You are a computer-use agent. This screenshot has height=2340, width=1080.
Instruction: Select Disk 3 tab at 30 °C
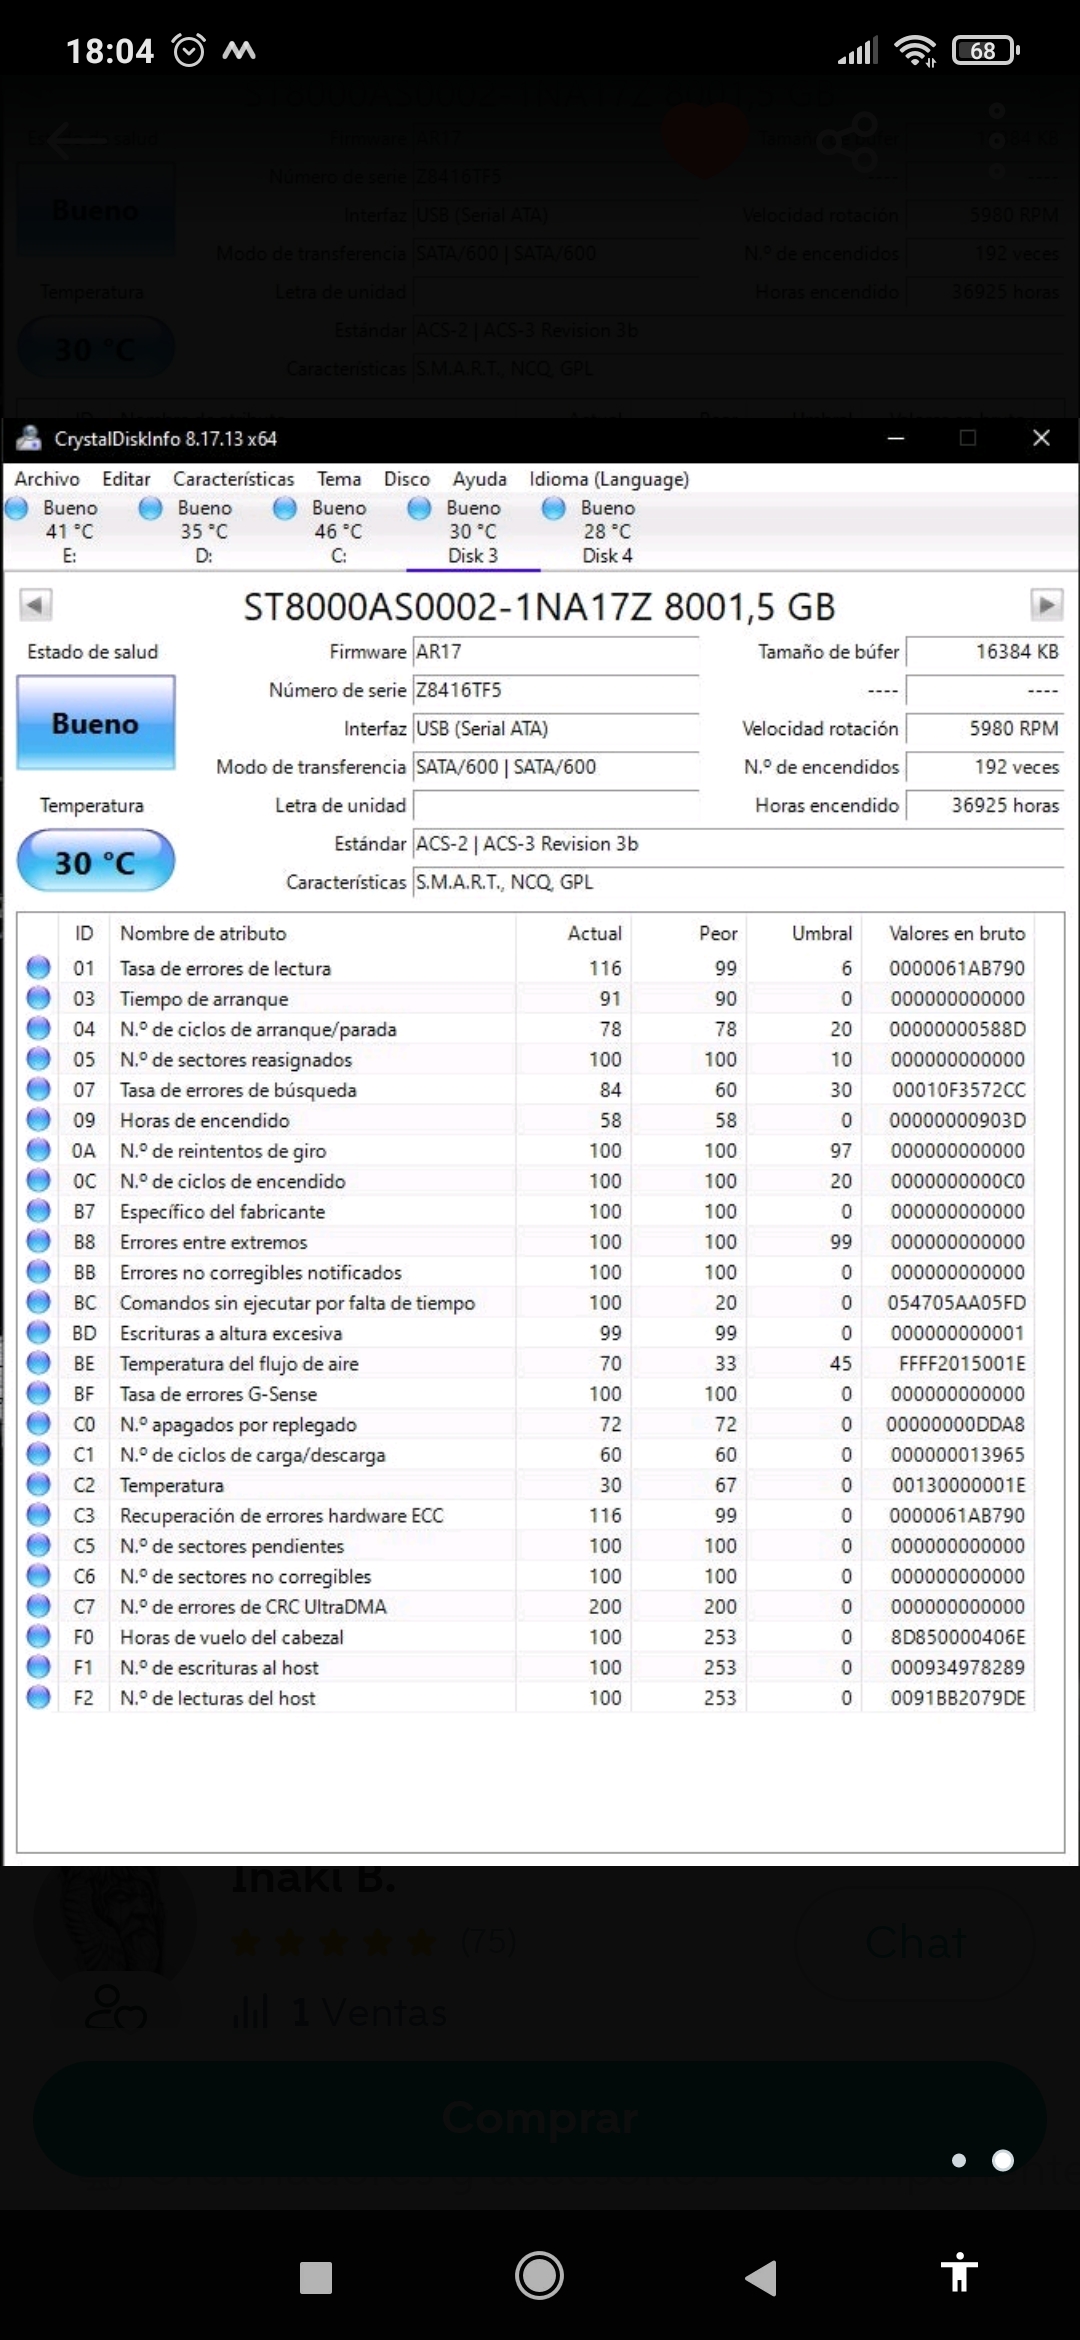pos(472,532)
